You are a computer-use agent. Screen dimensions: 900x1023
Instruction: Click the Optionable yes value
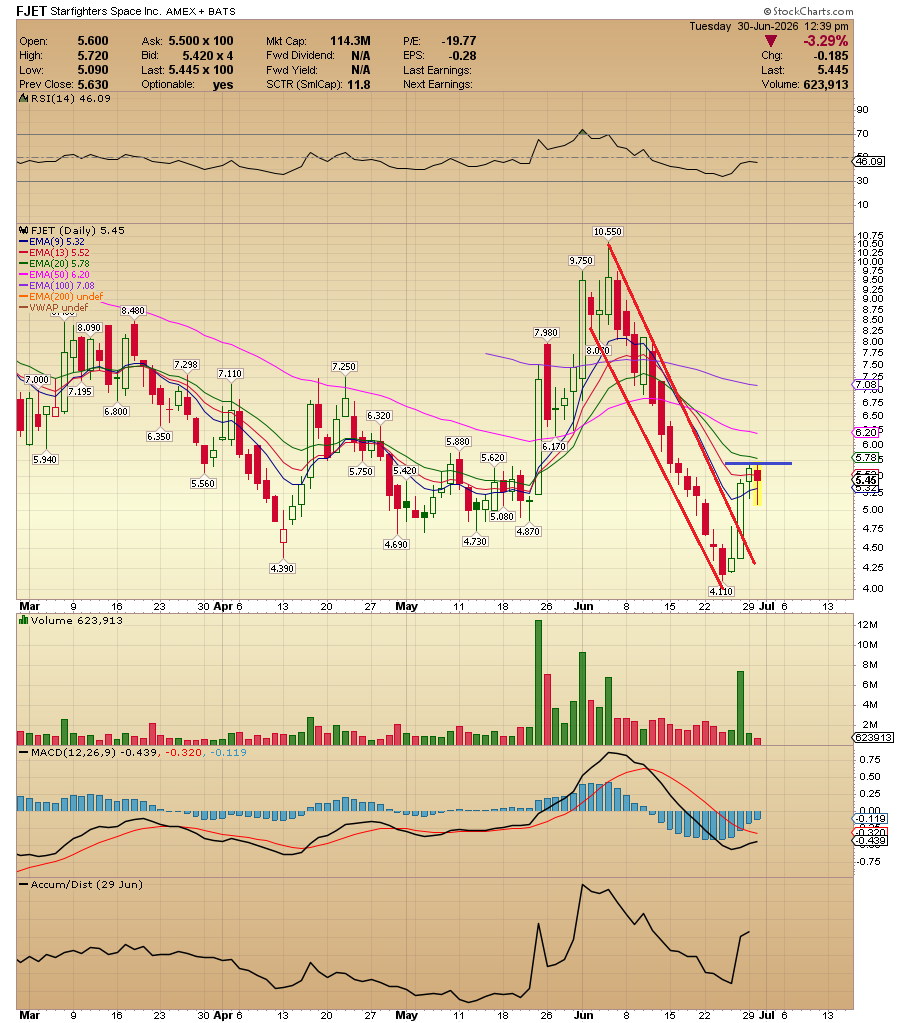223,84
